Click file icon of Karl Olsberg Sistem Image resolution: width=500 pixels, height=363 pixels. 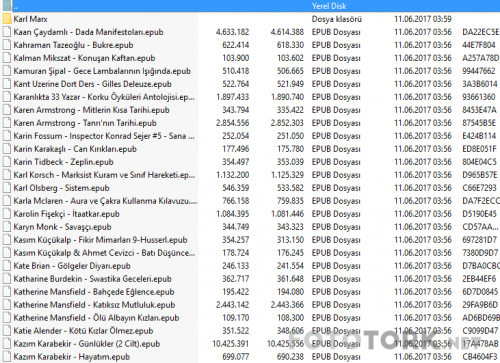coord(7,188)
